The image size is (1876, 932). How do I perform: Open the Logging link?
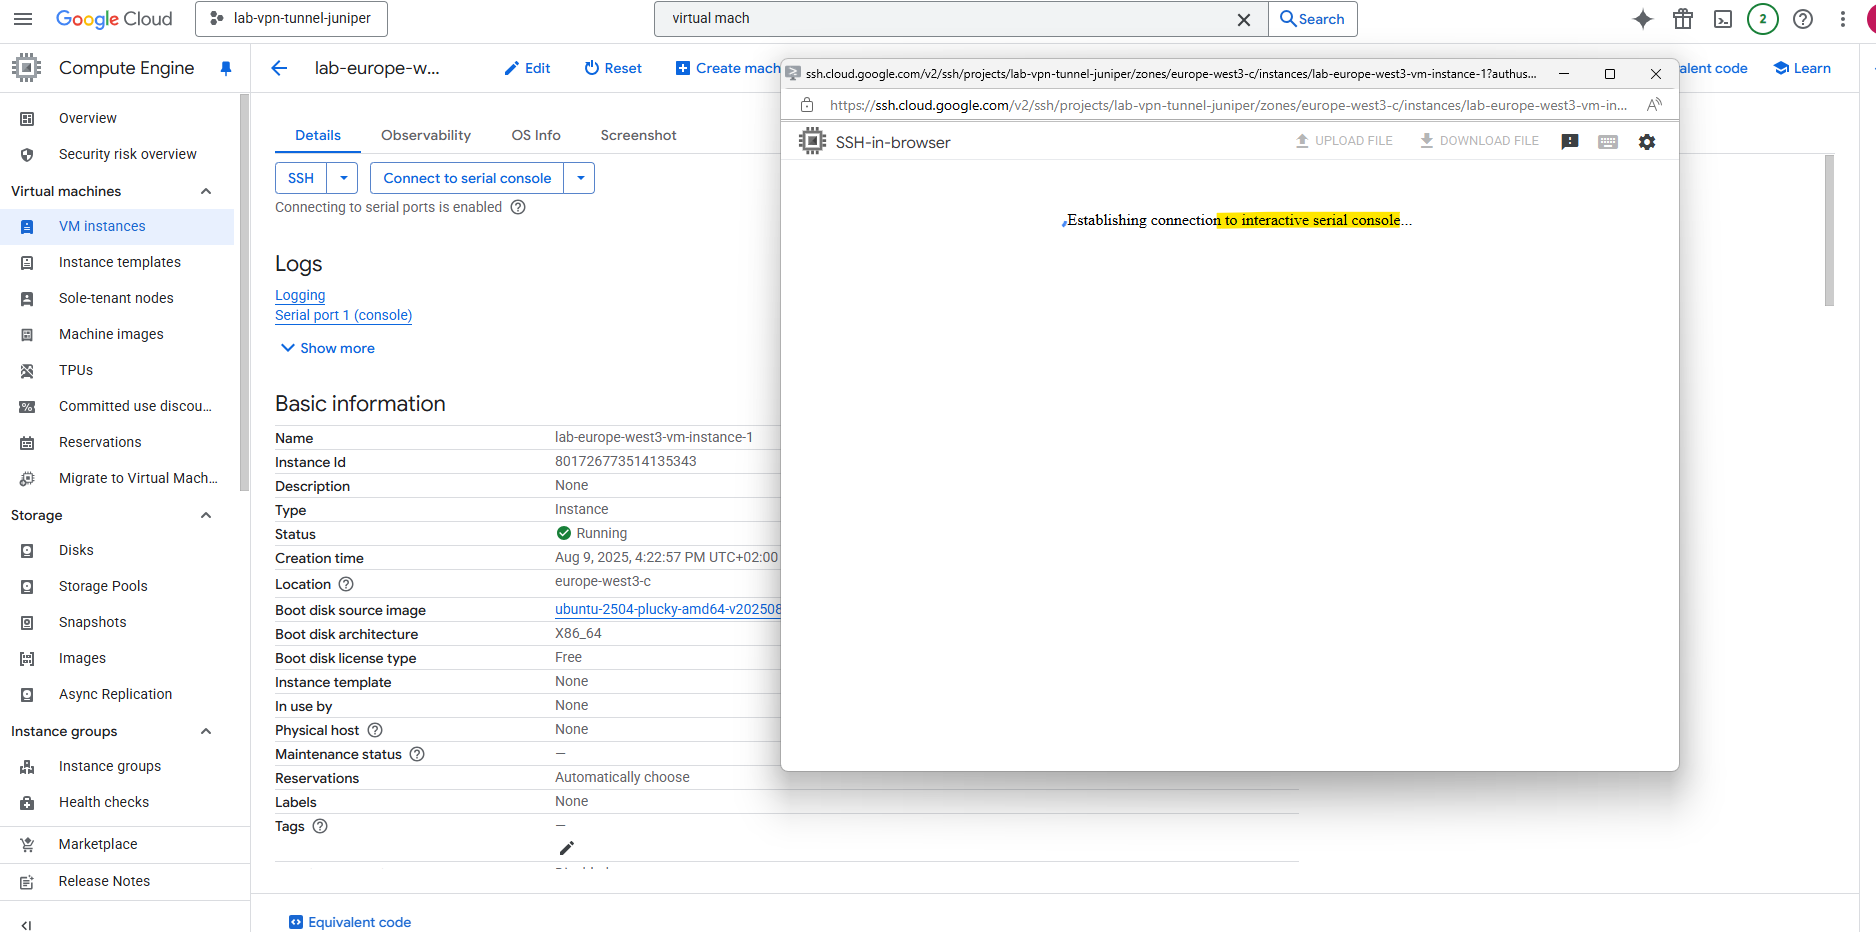300,295
